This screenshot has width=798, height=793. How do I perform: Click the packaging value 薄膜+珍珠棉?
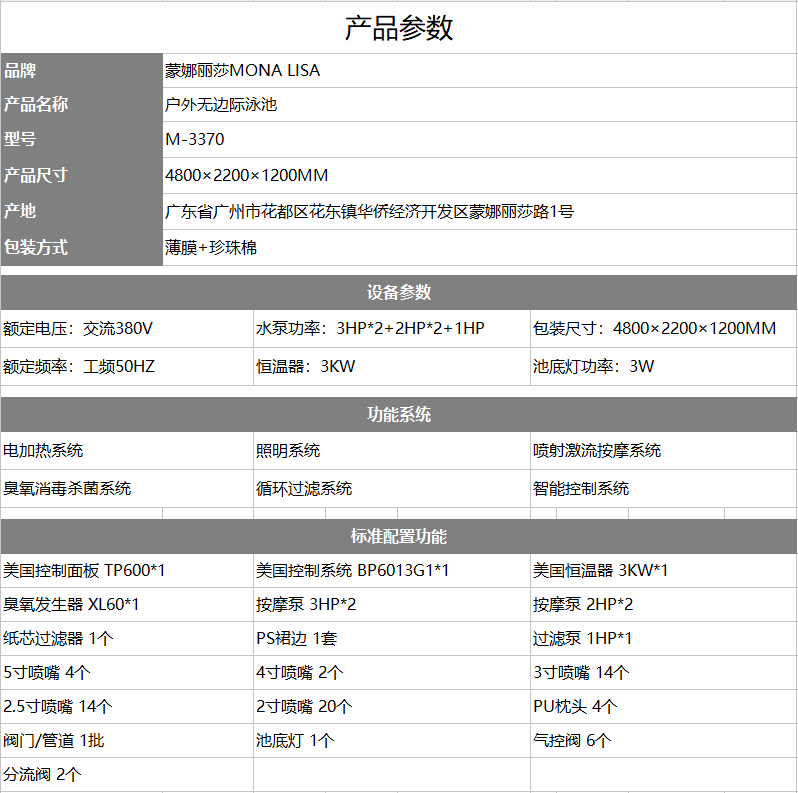pyautogui.click(x=211, y=247)
